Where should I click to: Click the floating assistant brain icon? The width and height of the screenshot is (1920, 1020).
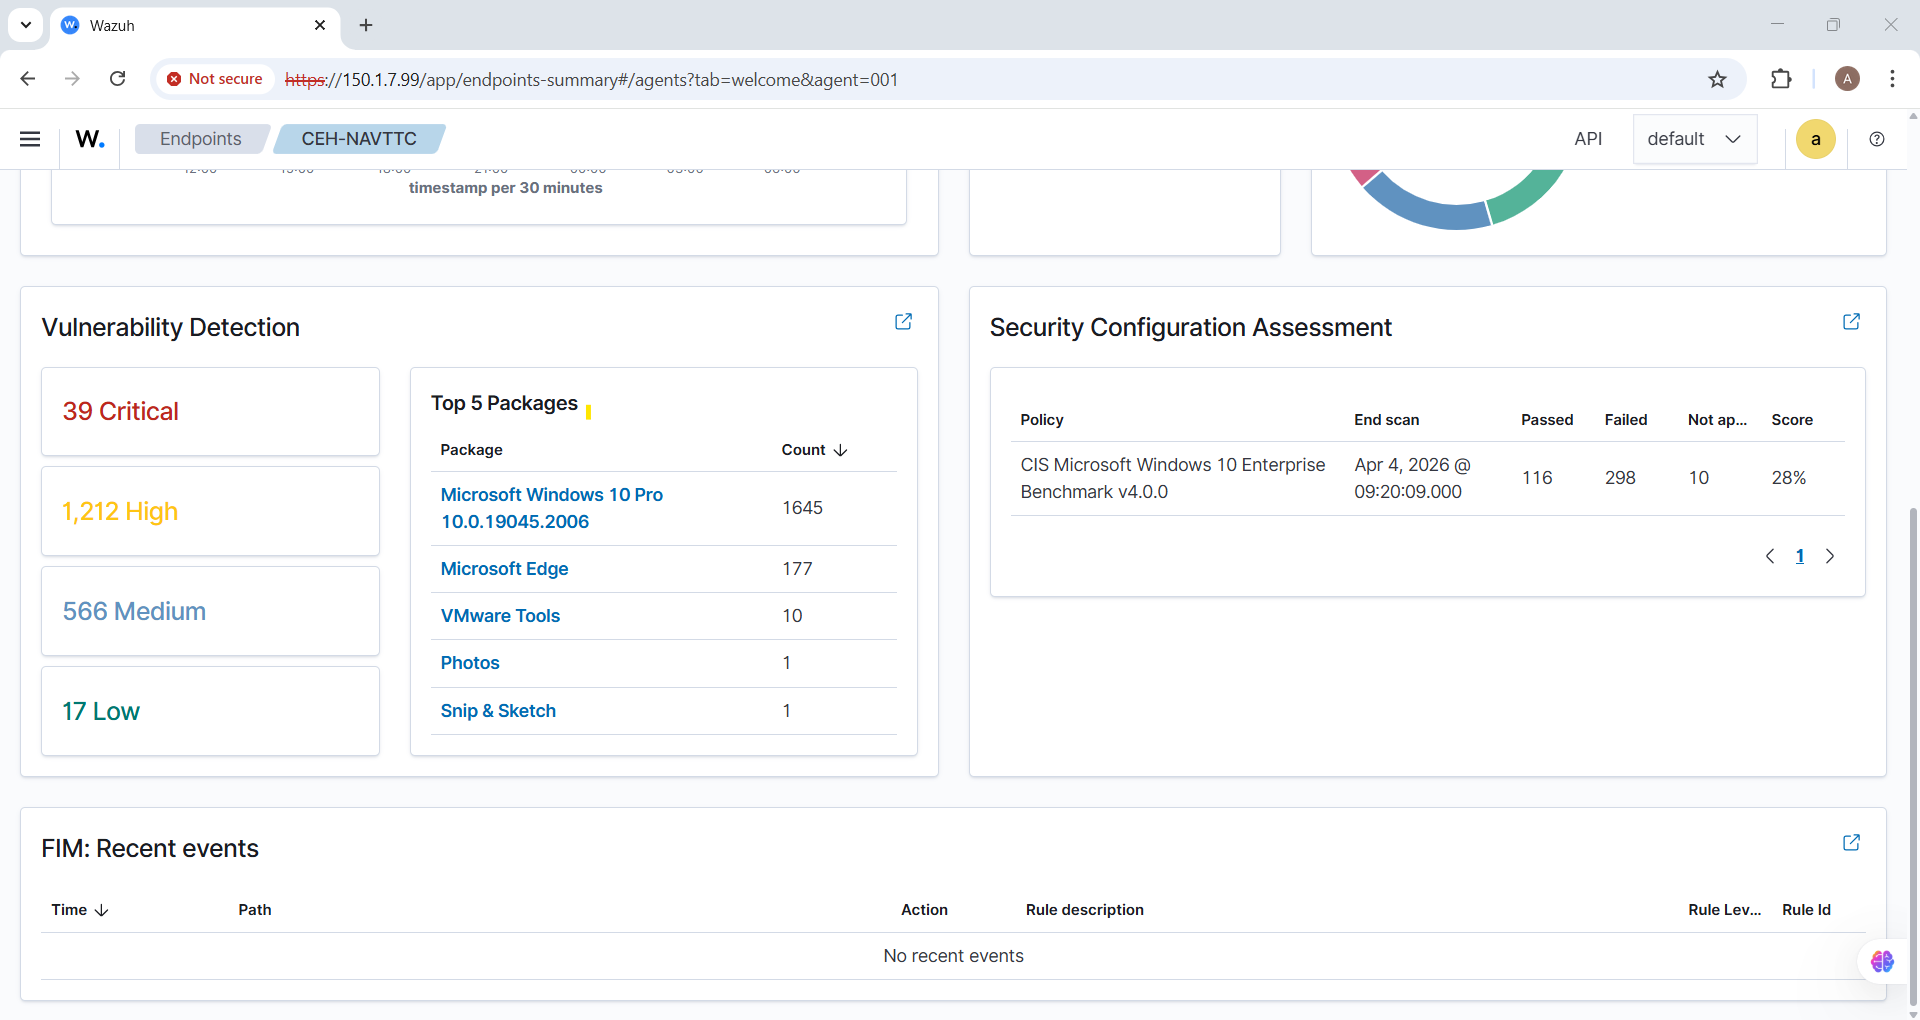1882,961
